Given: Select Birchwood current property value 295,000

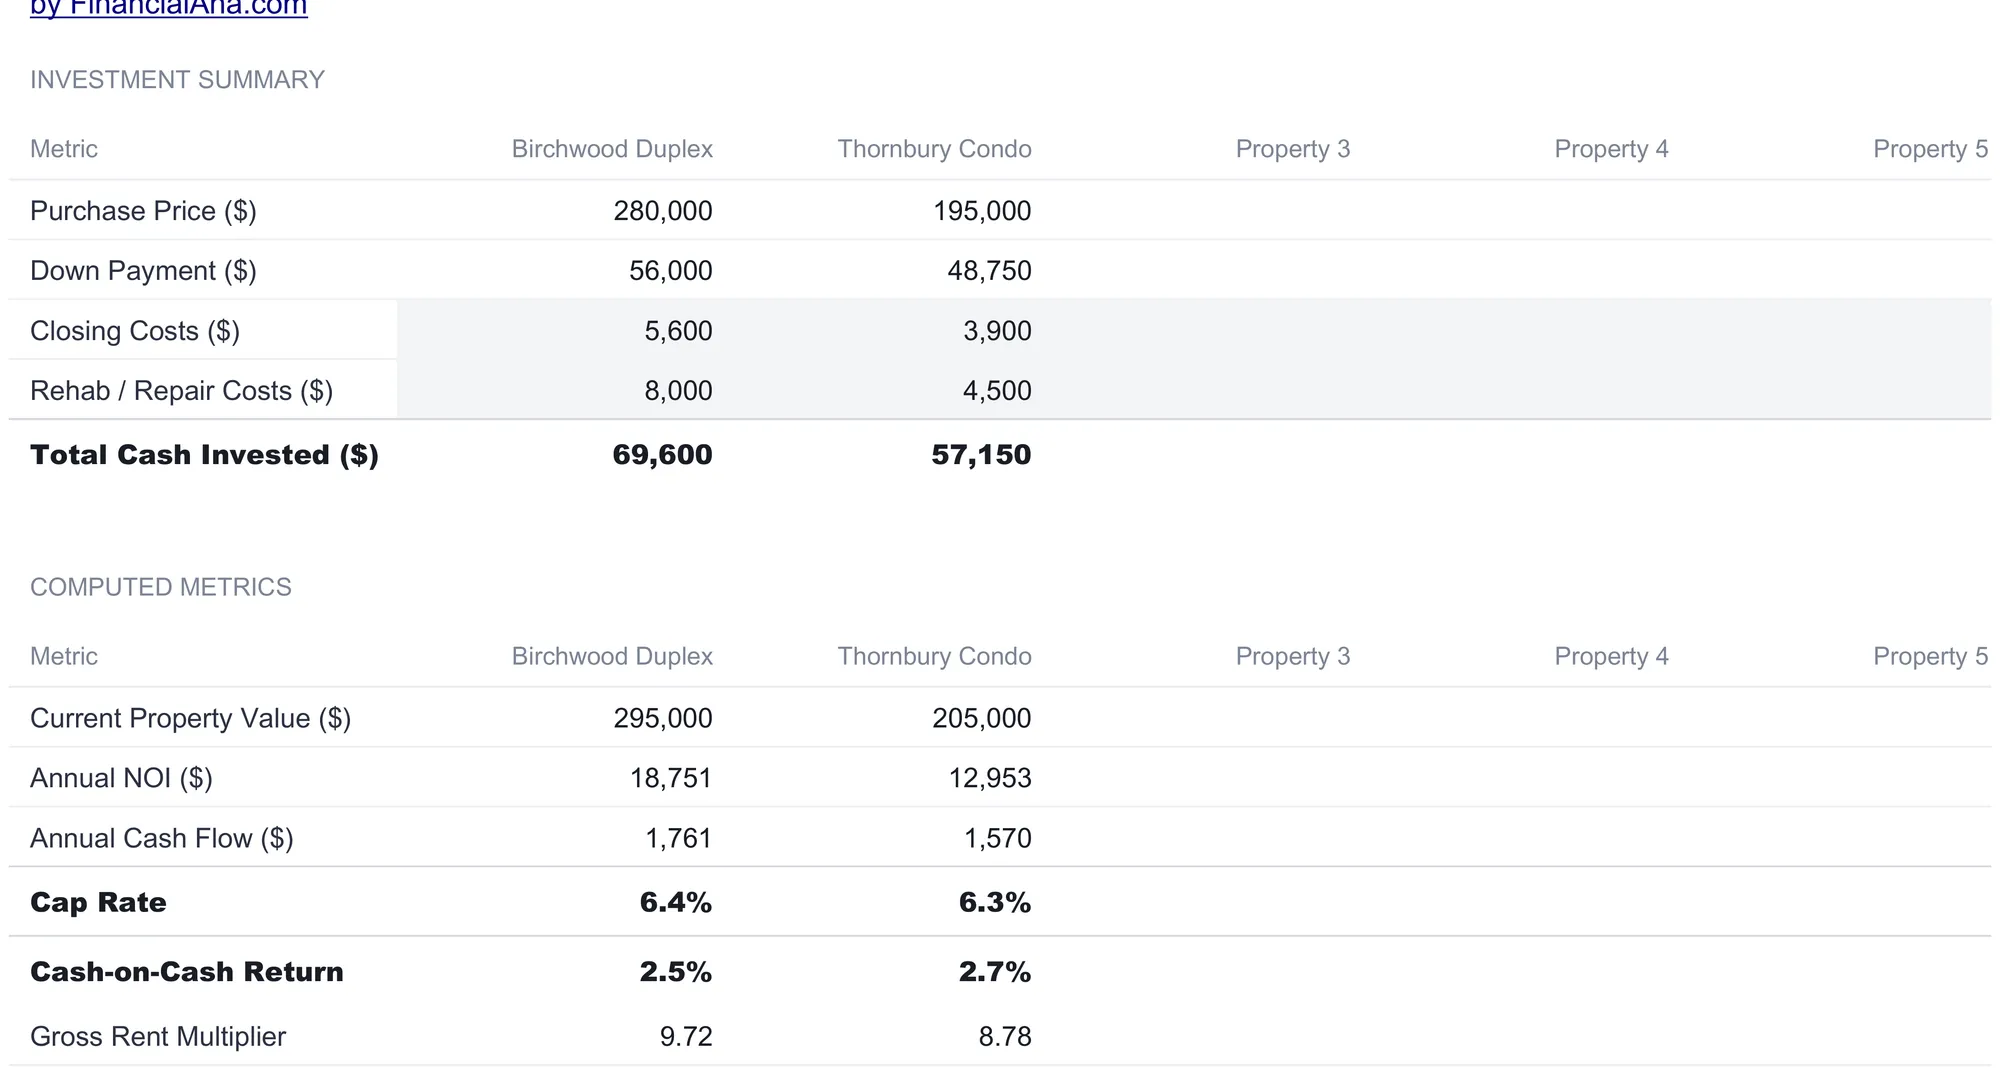Looking at the screenshot, I should click(663, 718).
